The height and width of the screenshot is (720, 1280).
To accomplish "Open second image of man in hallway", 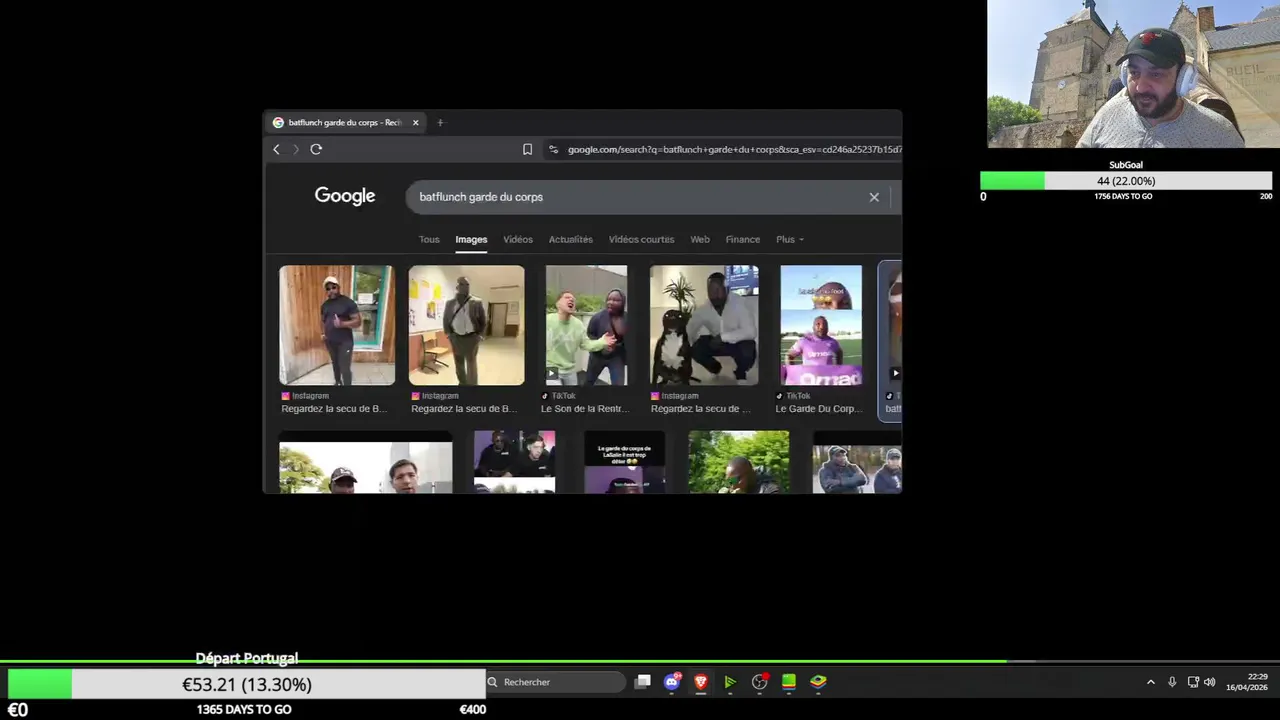I will (x=466, y=325).
